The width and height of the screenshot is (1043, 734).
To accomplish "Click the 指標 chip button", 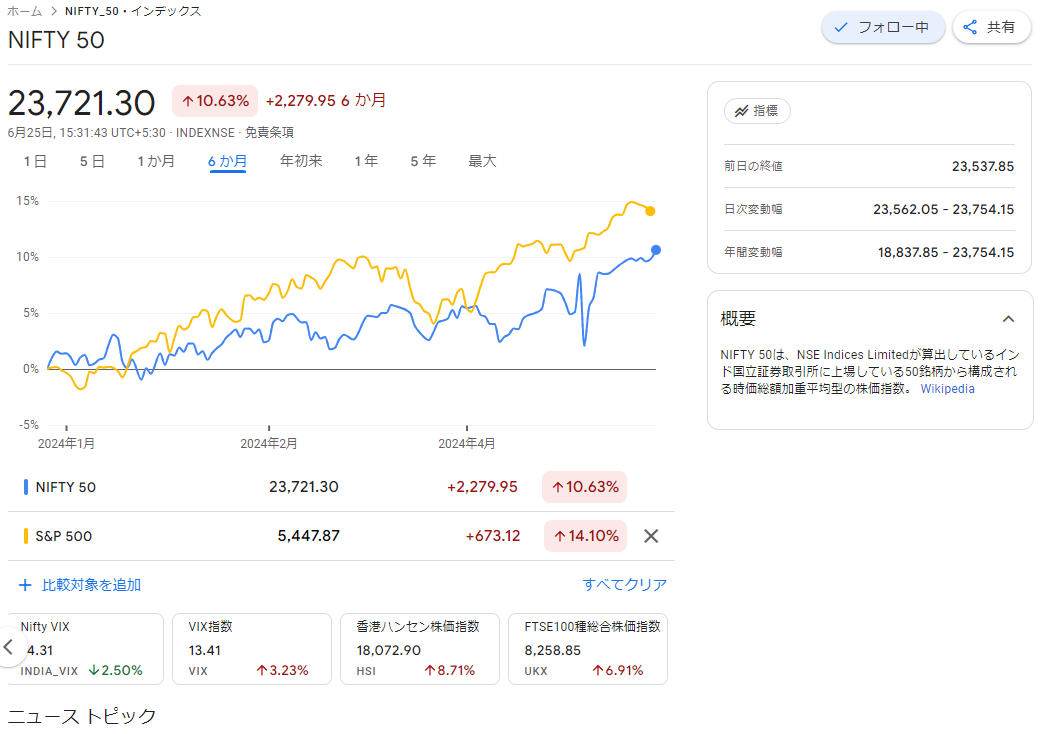I will tap(757, 111).
